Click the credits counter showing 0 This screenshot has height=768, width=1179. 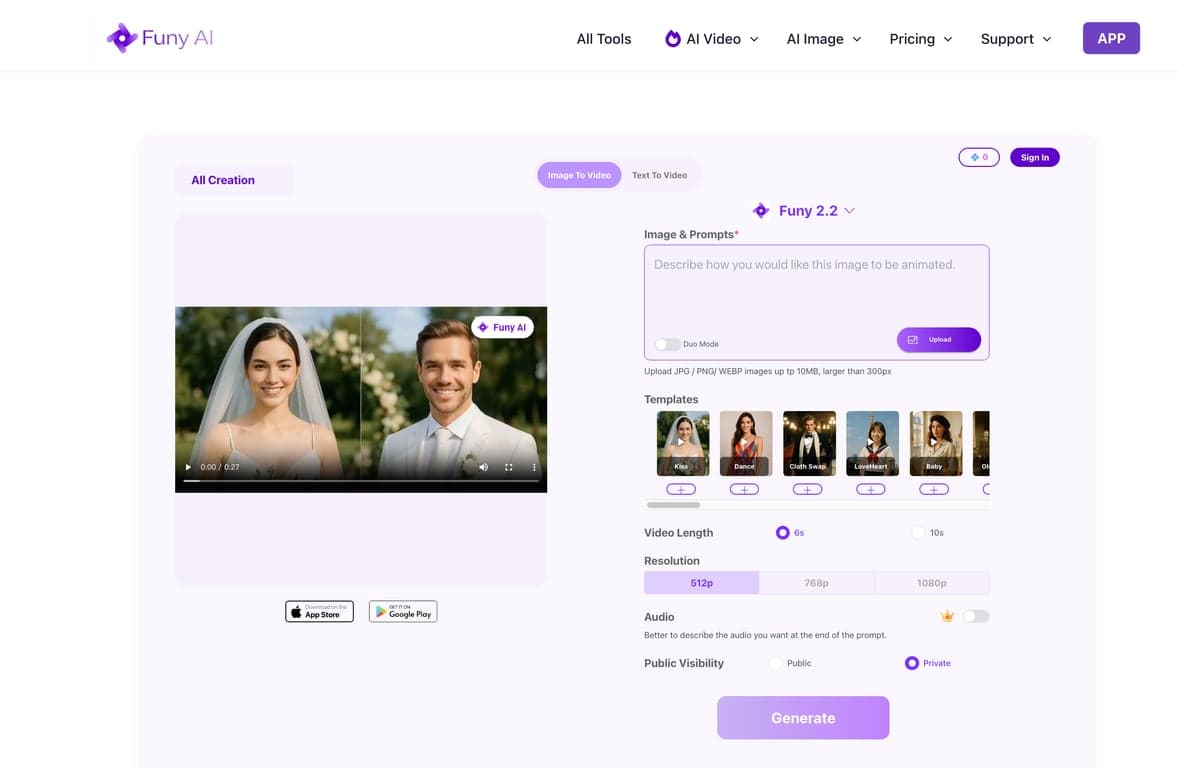pos(978,157)
